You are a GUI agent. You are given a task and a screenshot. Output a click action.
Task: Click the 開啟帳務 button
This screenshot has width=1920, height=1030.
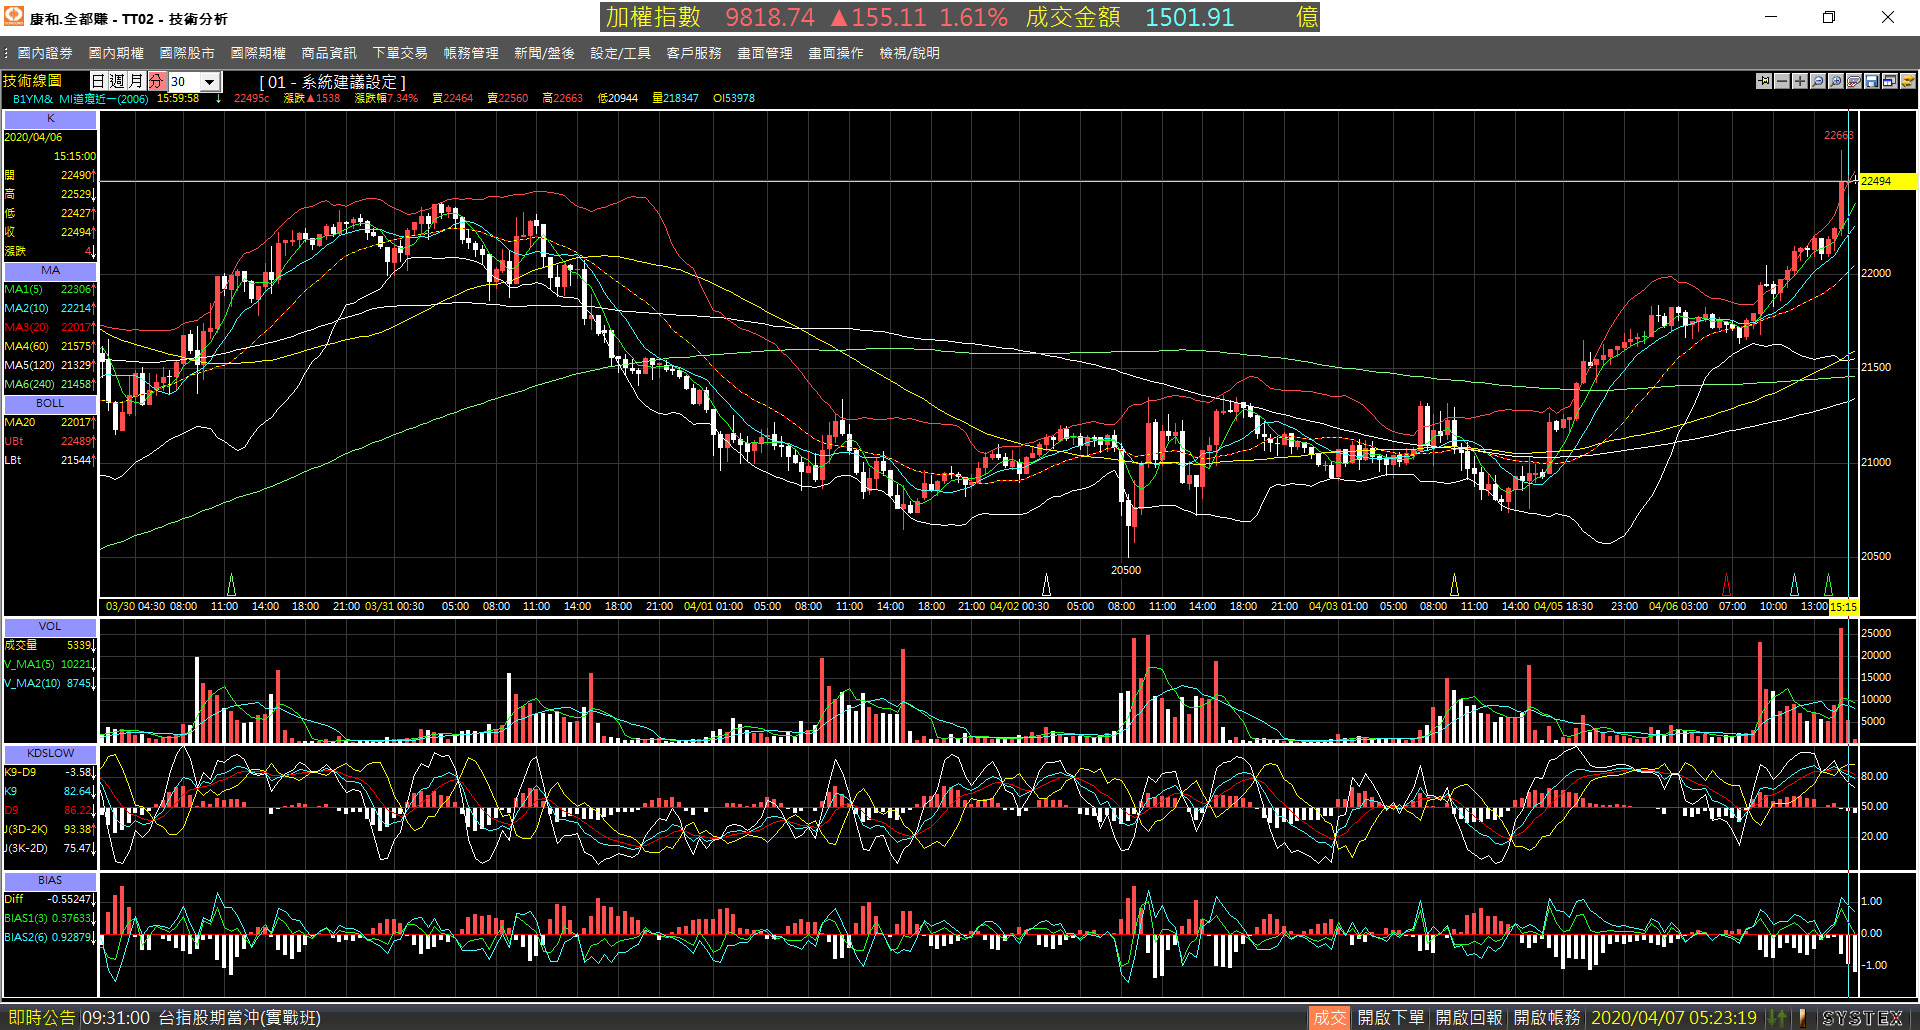1547,1018
